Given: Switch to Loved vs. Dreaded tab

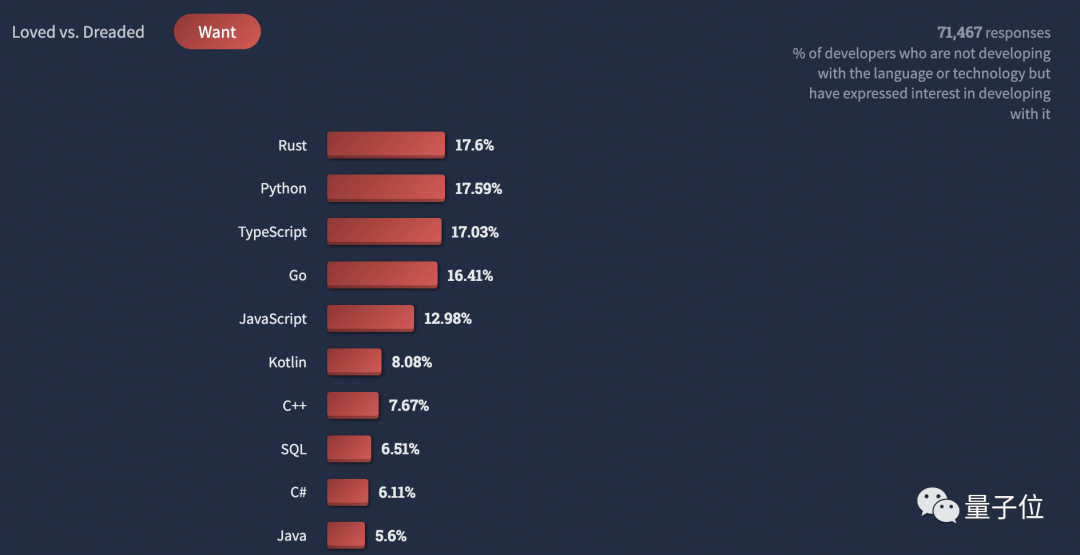Looking at the screenshot, I should pyautogui.click(x=78, y=32).
